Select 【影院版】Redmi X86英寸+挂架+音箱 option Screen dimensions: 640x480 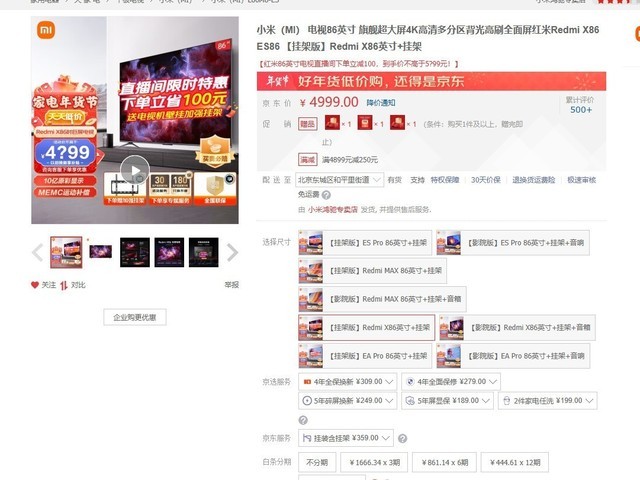517,328
